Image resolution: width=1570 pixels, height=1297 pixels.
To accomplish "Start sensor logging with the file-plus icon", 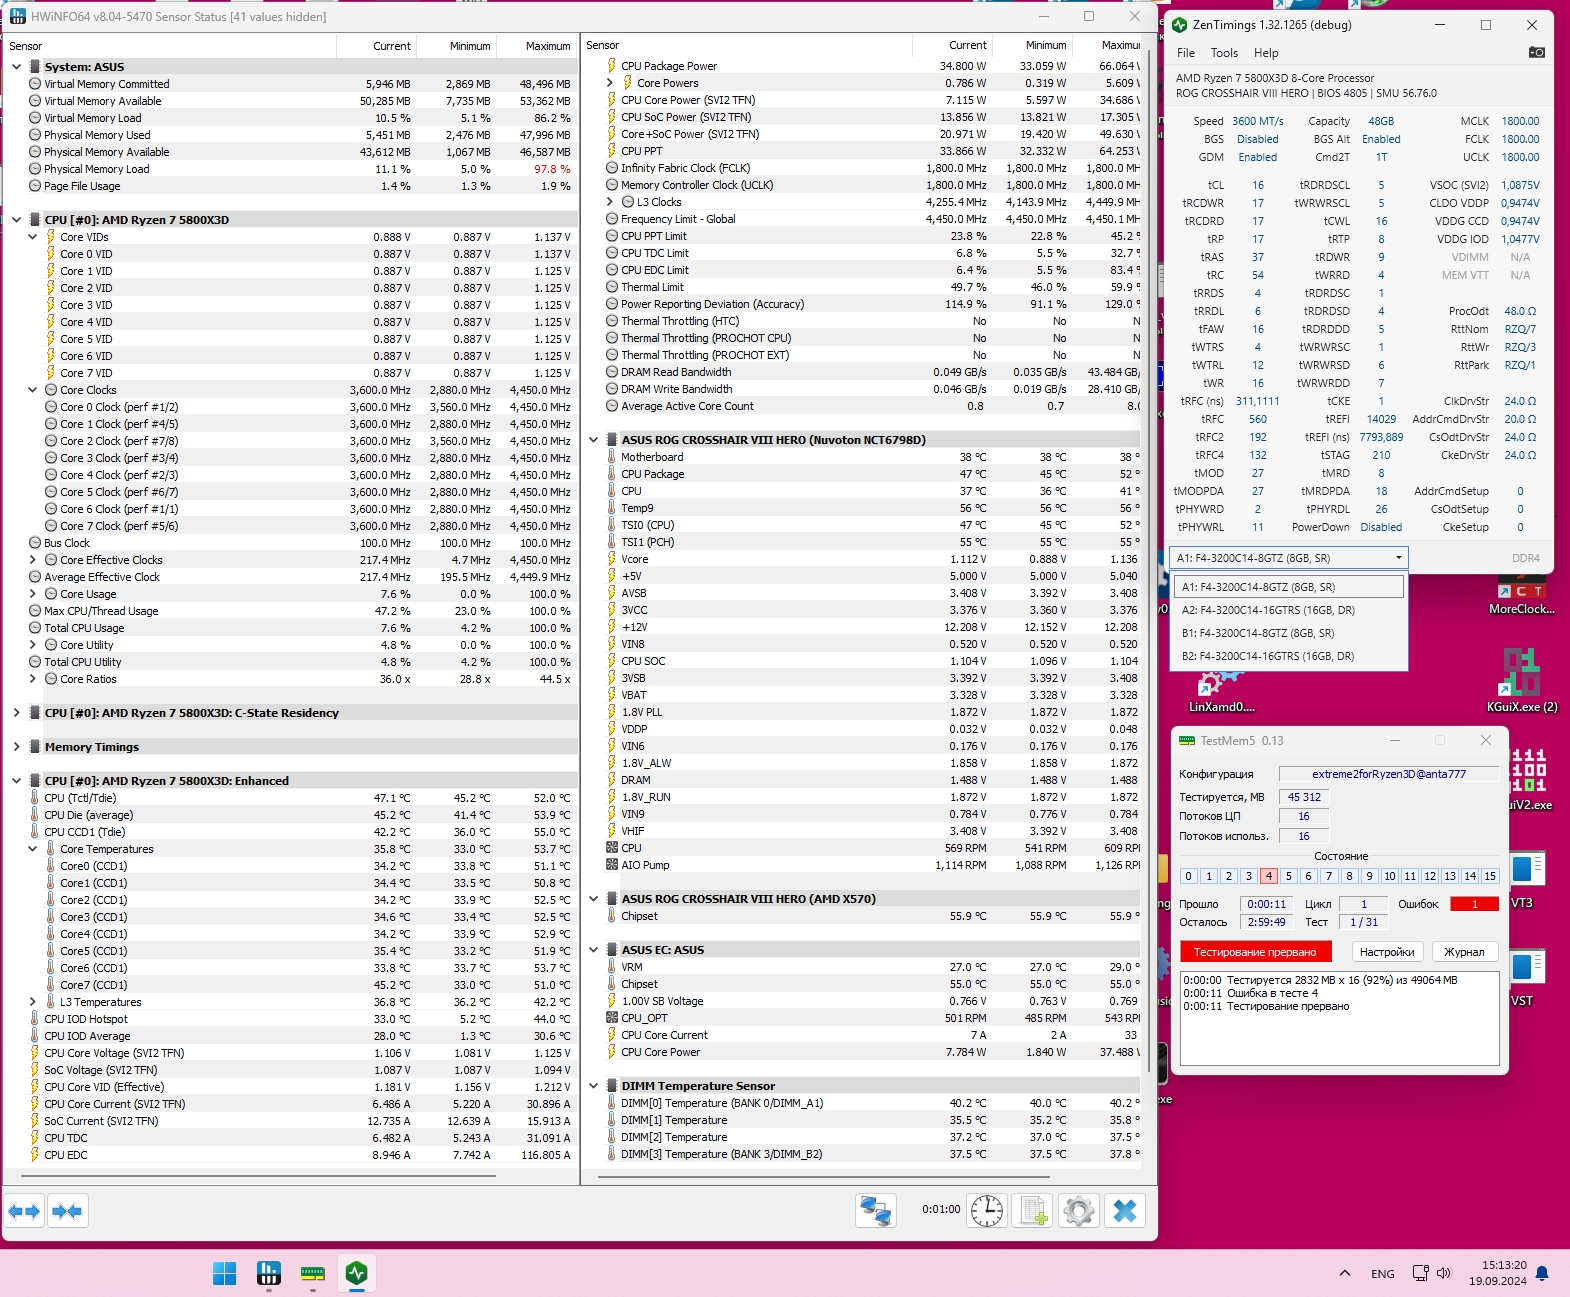I will [x=1033, y=1211].
